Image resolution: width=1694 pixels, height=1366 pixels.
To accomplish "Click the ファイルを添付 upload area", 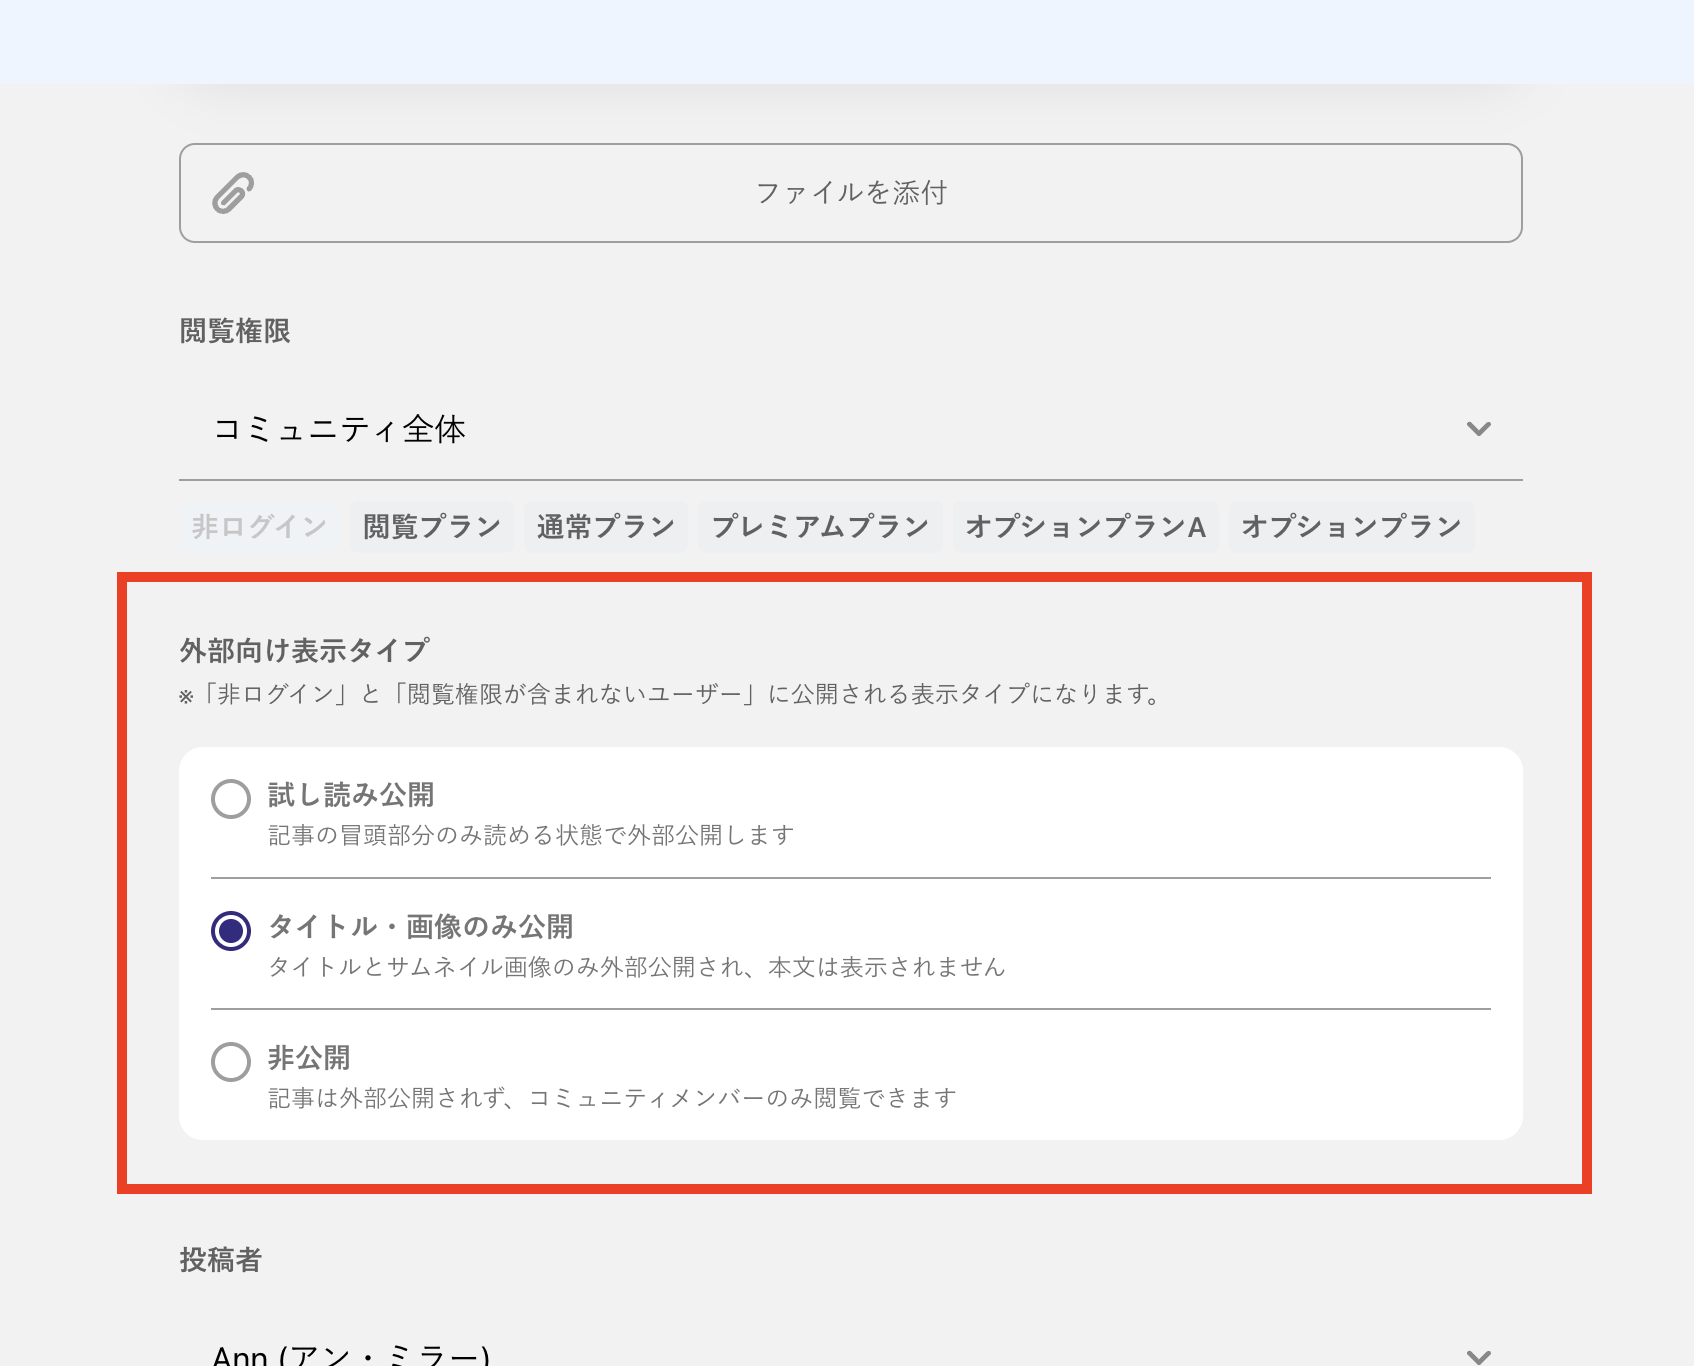I will [x=850, y=193].
